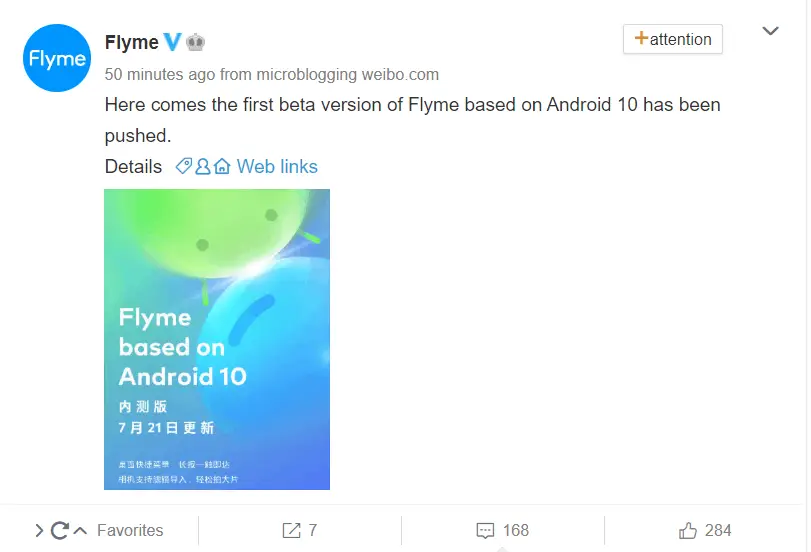Image resolution: width=811 pixels, height=552 pixels.
Task: Click the repost share icon
Action: point(291,530)
